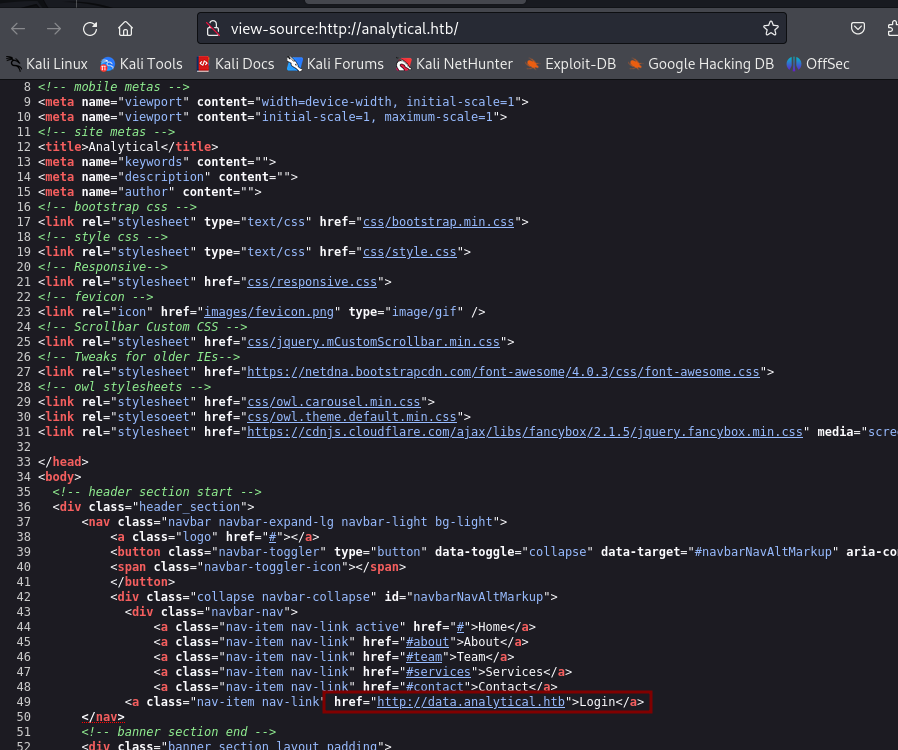Click the # href in the logo anchor
The image size is (898, 750).
273,537
